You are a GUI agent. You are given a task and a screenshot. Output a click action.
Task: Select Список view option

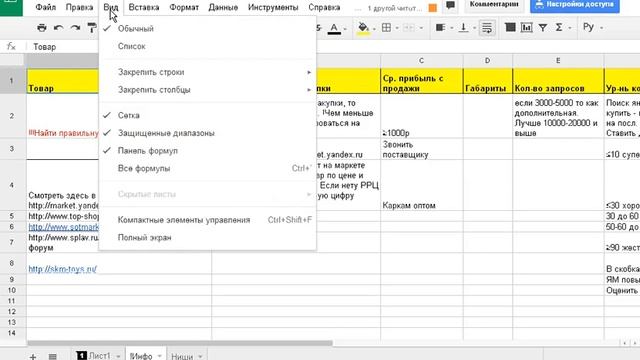[207, 46]
